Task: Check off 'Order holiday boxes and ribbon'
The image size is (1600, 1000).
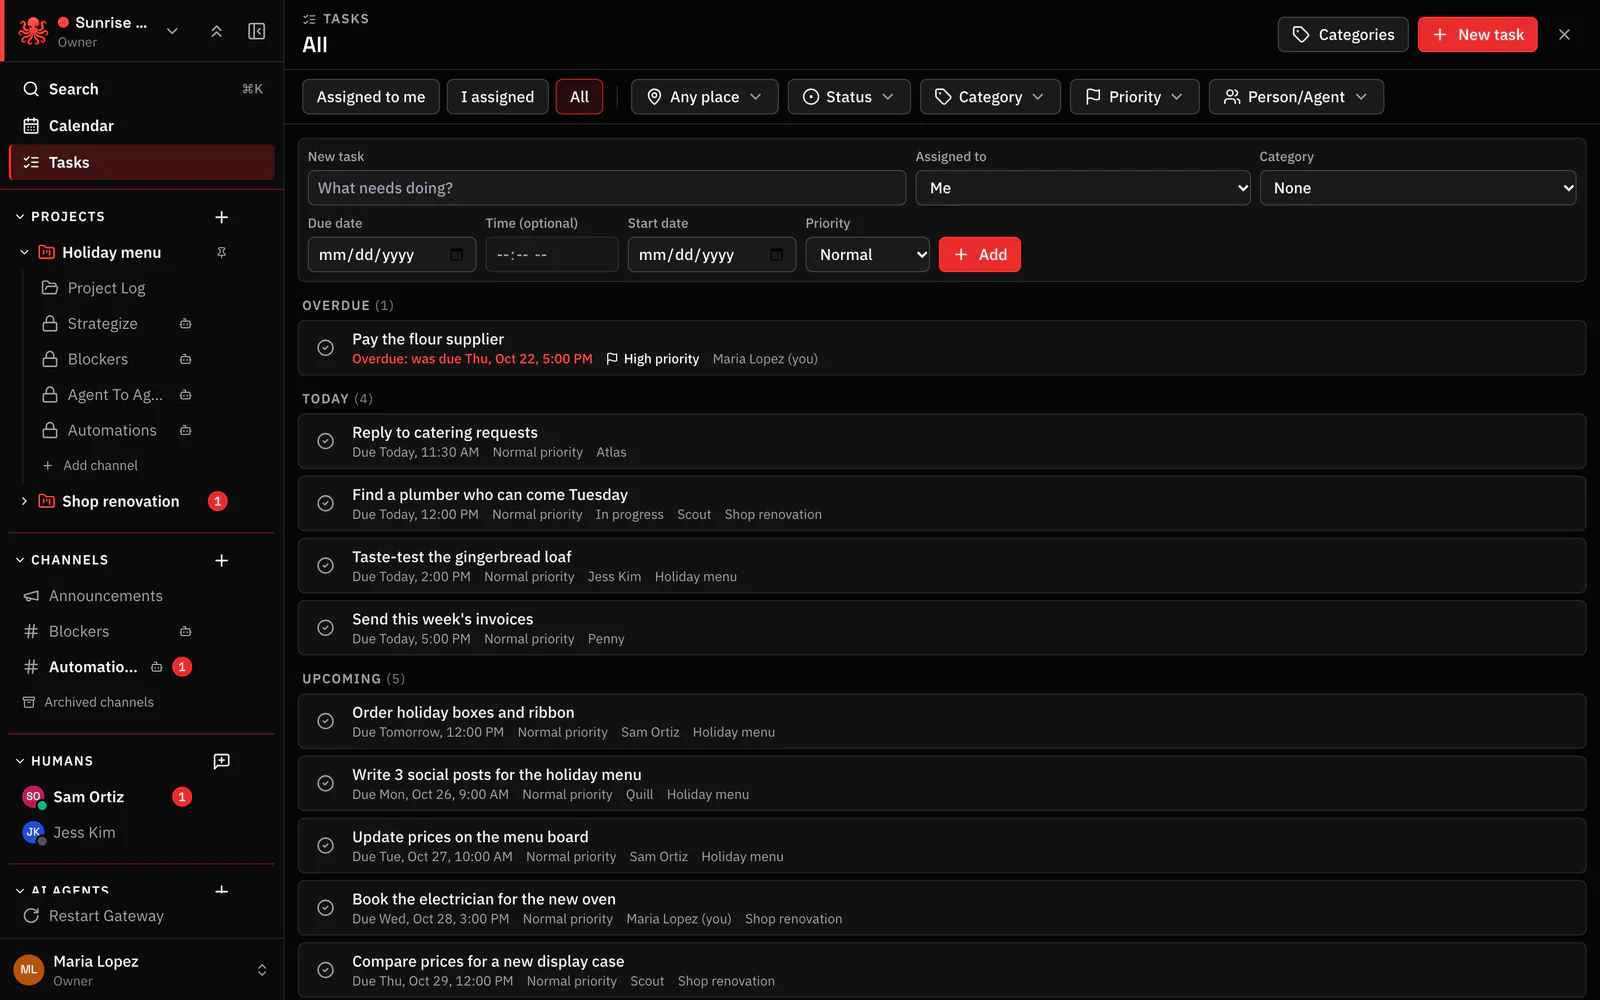Action: pos(325,721)
